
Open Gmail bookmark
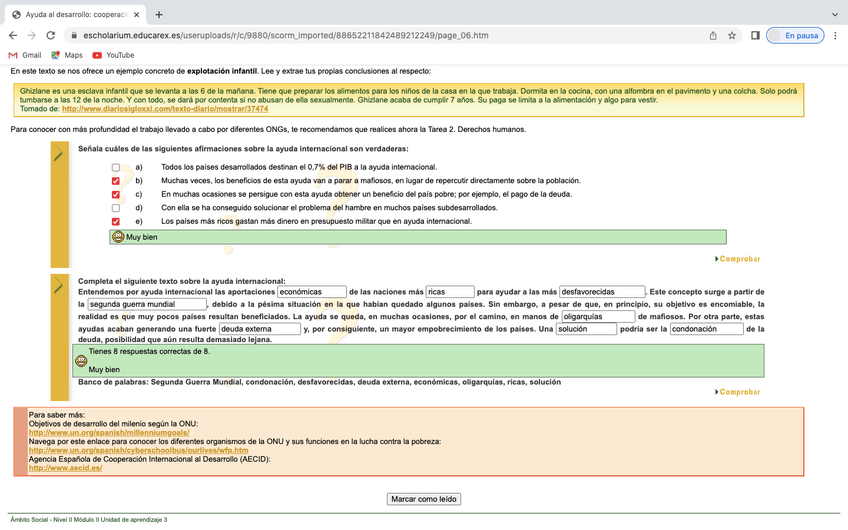click(24, 55)
